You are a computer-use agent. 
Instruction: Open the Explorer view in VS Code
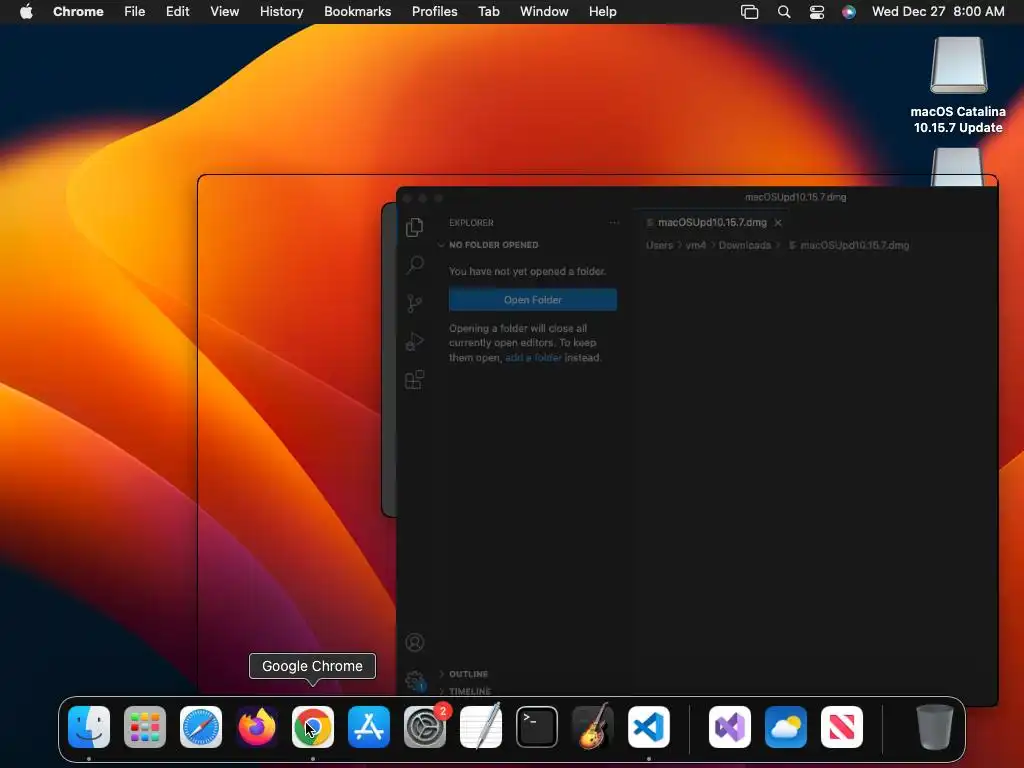(415, 227)
